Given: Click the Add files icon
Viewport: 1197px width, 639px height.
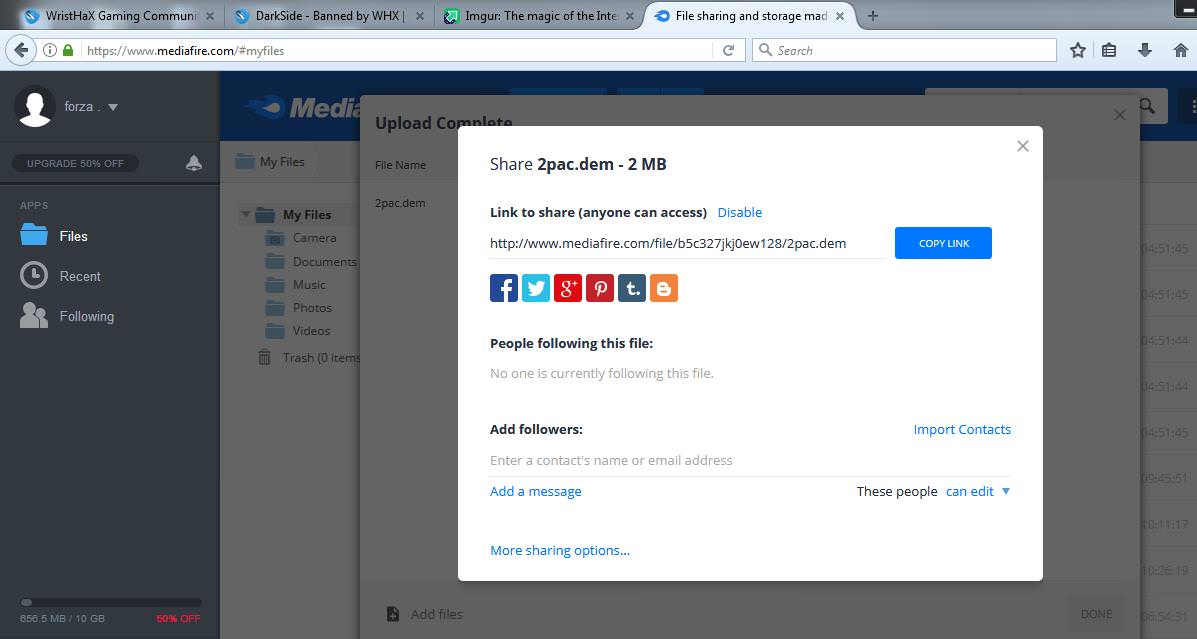Looking at the screenshot, I should [x=392, y=614].
